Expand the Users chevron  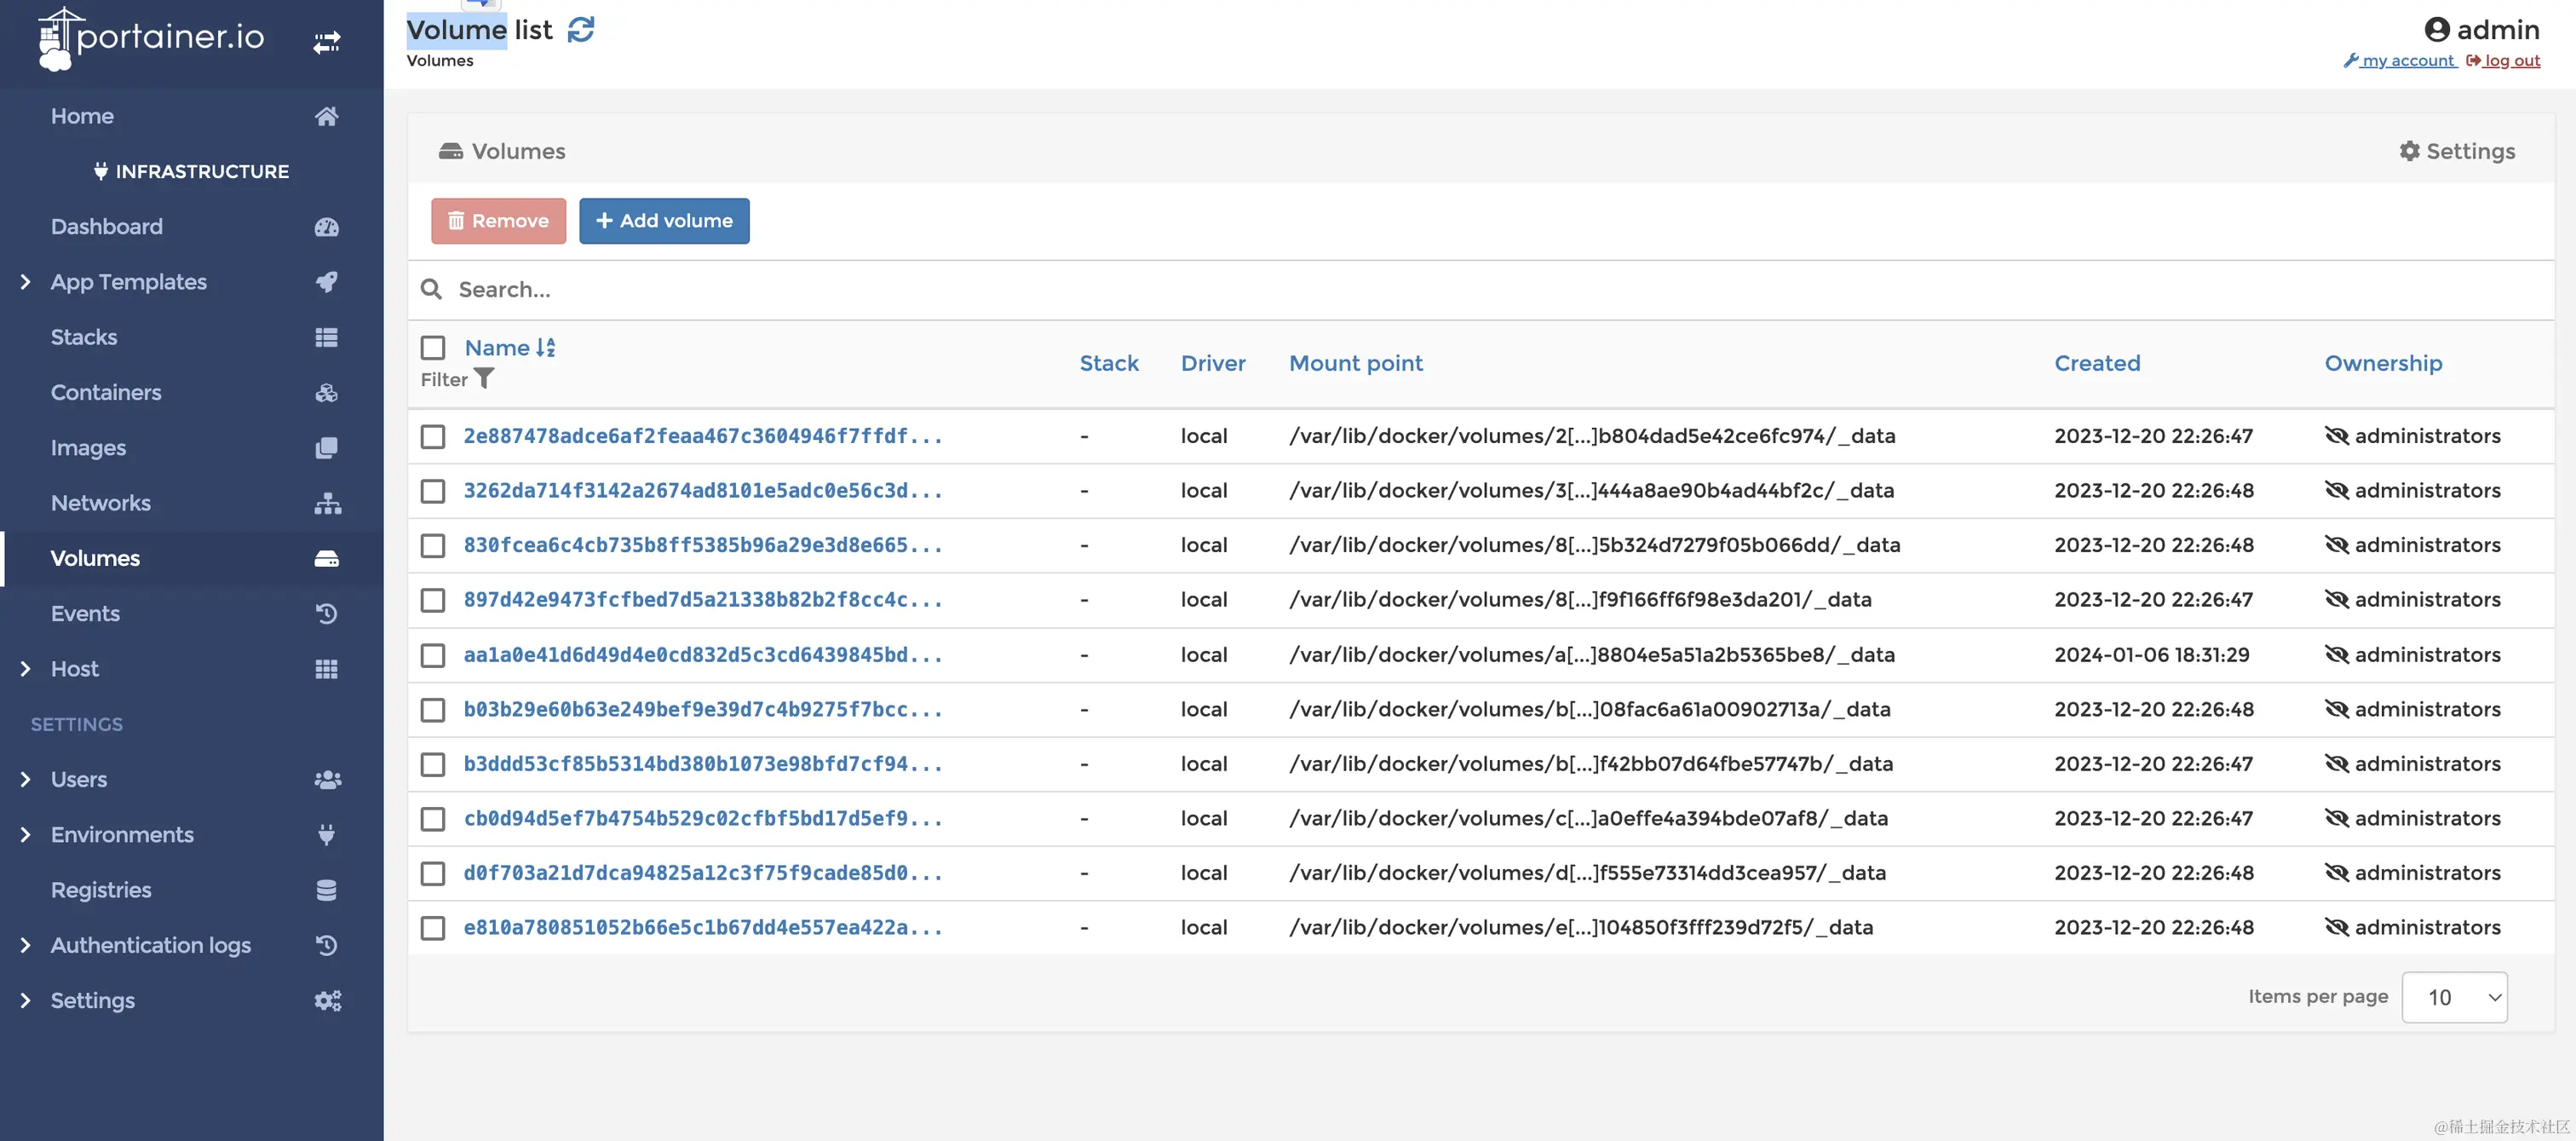point(25,780)
